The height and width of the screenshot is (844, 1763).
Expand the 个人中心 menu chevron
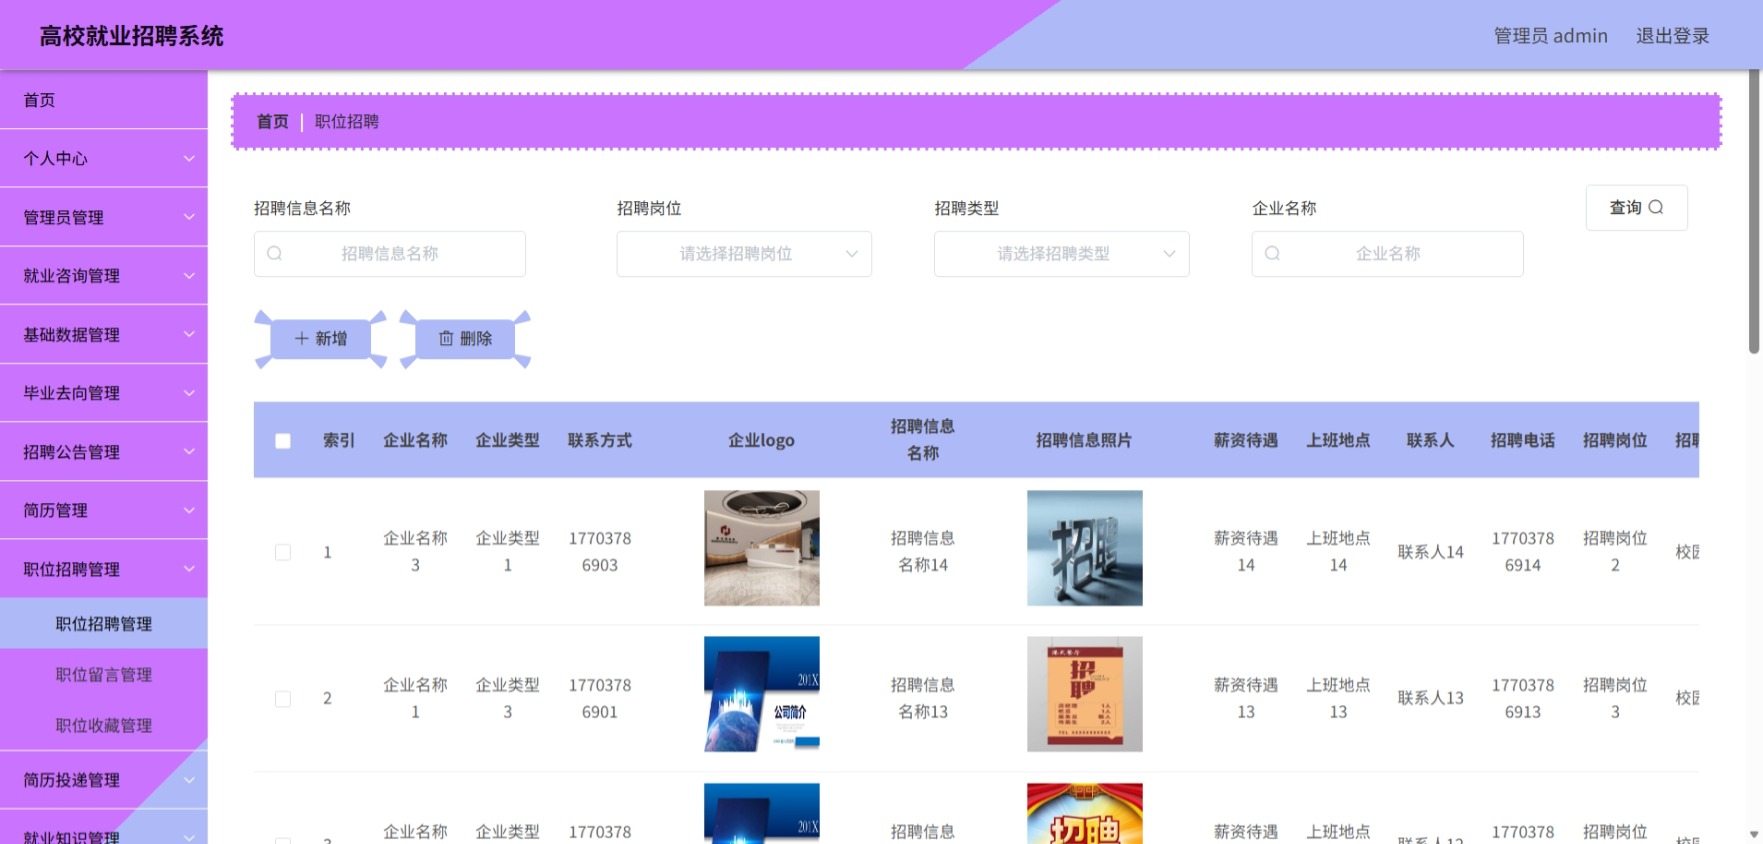[x=189, y=158]
